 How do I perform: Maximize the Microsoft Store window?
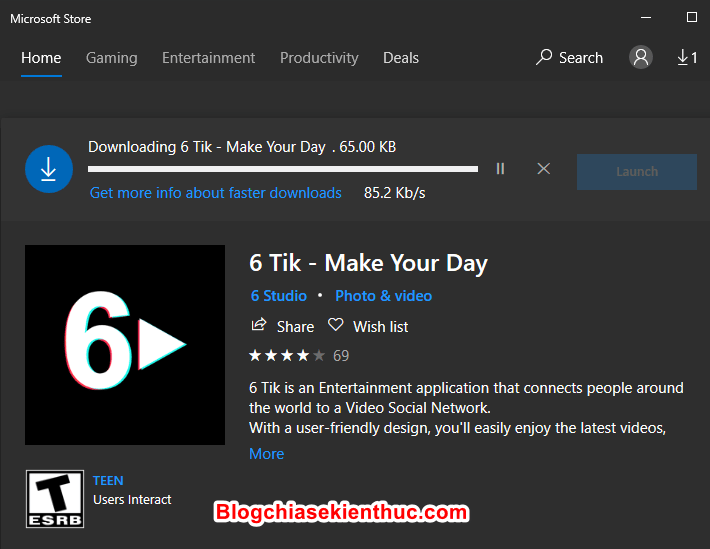(691, 18)
